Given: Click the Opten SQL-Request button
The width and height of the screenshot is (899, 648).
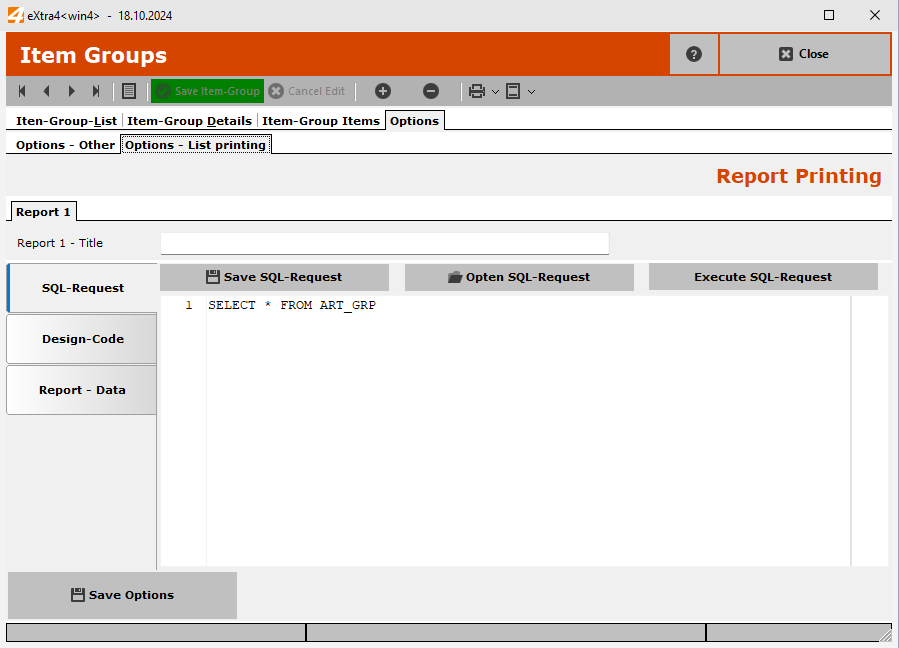Looking at the screenshot, I should tap(519, 277).
